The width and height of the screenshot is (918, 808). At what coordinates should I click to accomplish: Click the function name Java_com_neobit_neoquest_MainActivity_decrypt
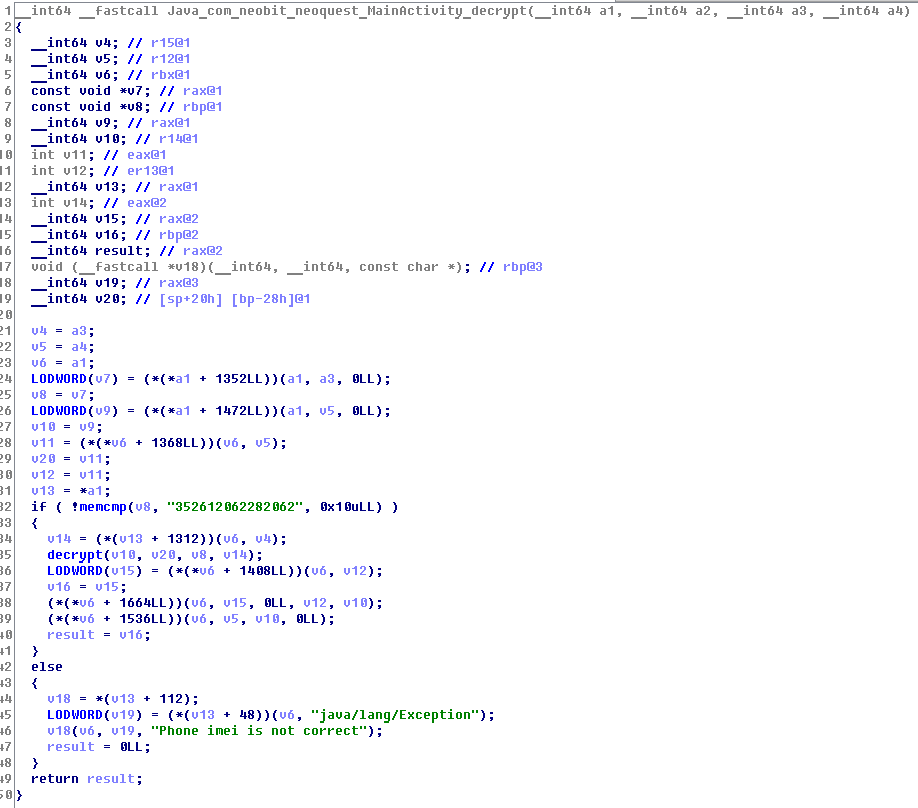[x=347, y=11]
